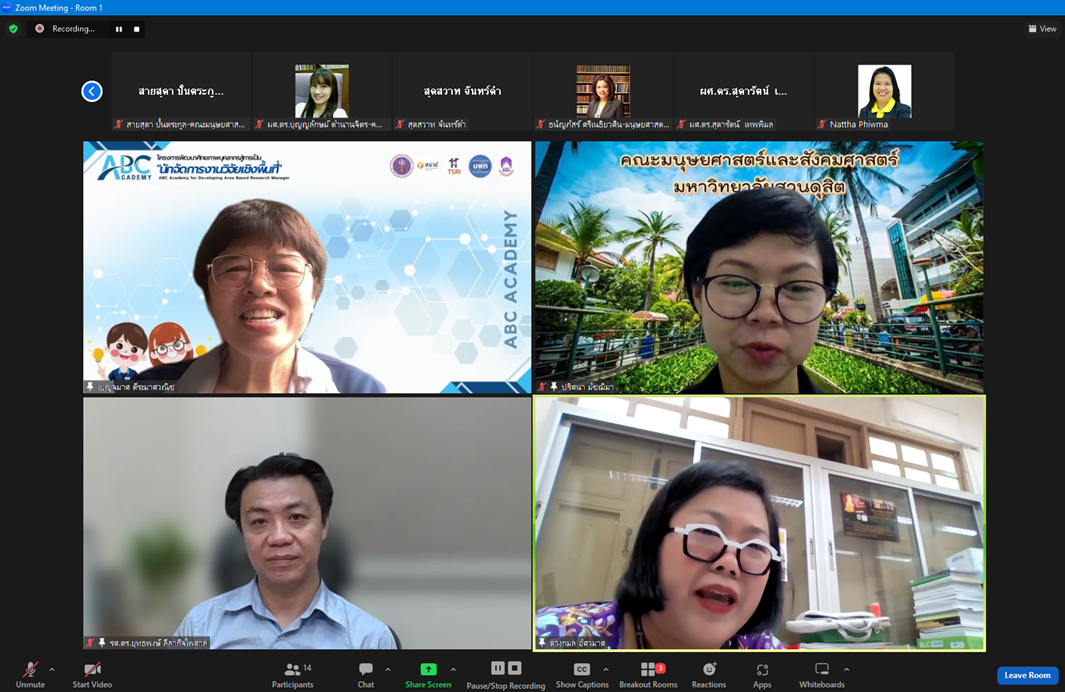
Task: Expand audio options arrow beside Unmute
Action: pos(52,670)
